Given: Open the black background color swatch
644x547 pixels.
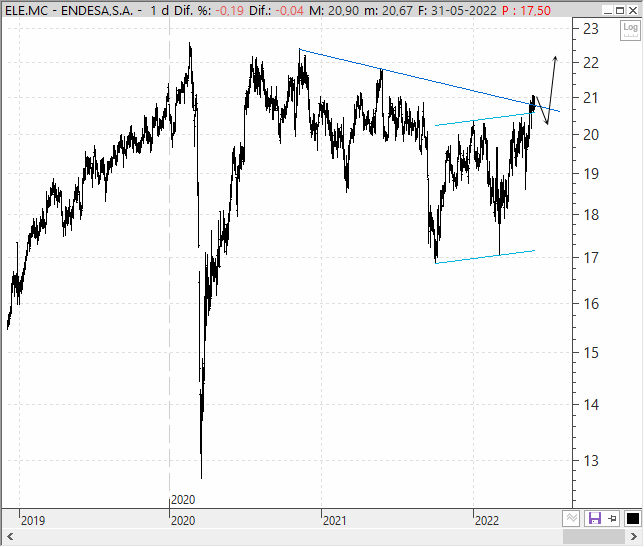Looking at the screenshot, I should (x=632, y=519).
